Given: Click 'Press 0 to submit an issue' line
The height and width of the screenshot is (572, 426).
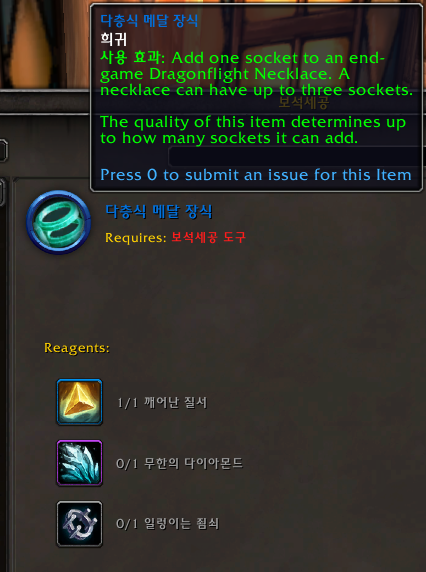Looking at the screenshot, I should pos(256,175).
